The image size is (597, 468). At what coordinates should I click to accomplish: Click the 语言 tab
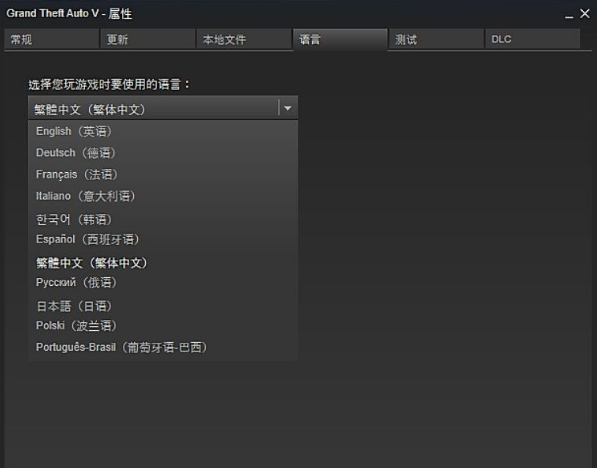(x=340, y=39)
